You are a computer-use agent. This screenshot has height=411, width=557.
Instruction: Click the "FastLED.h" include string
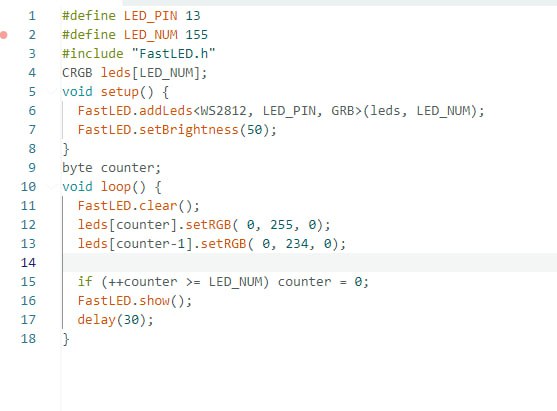click(x=174, y=54)
